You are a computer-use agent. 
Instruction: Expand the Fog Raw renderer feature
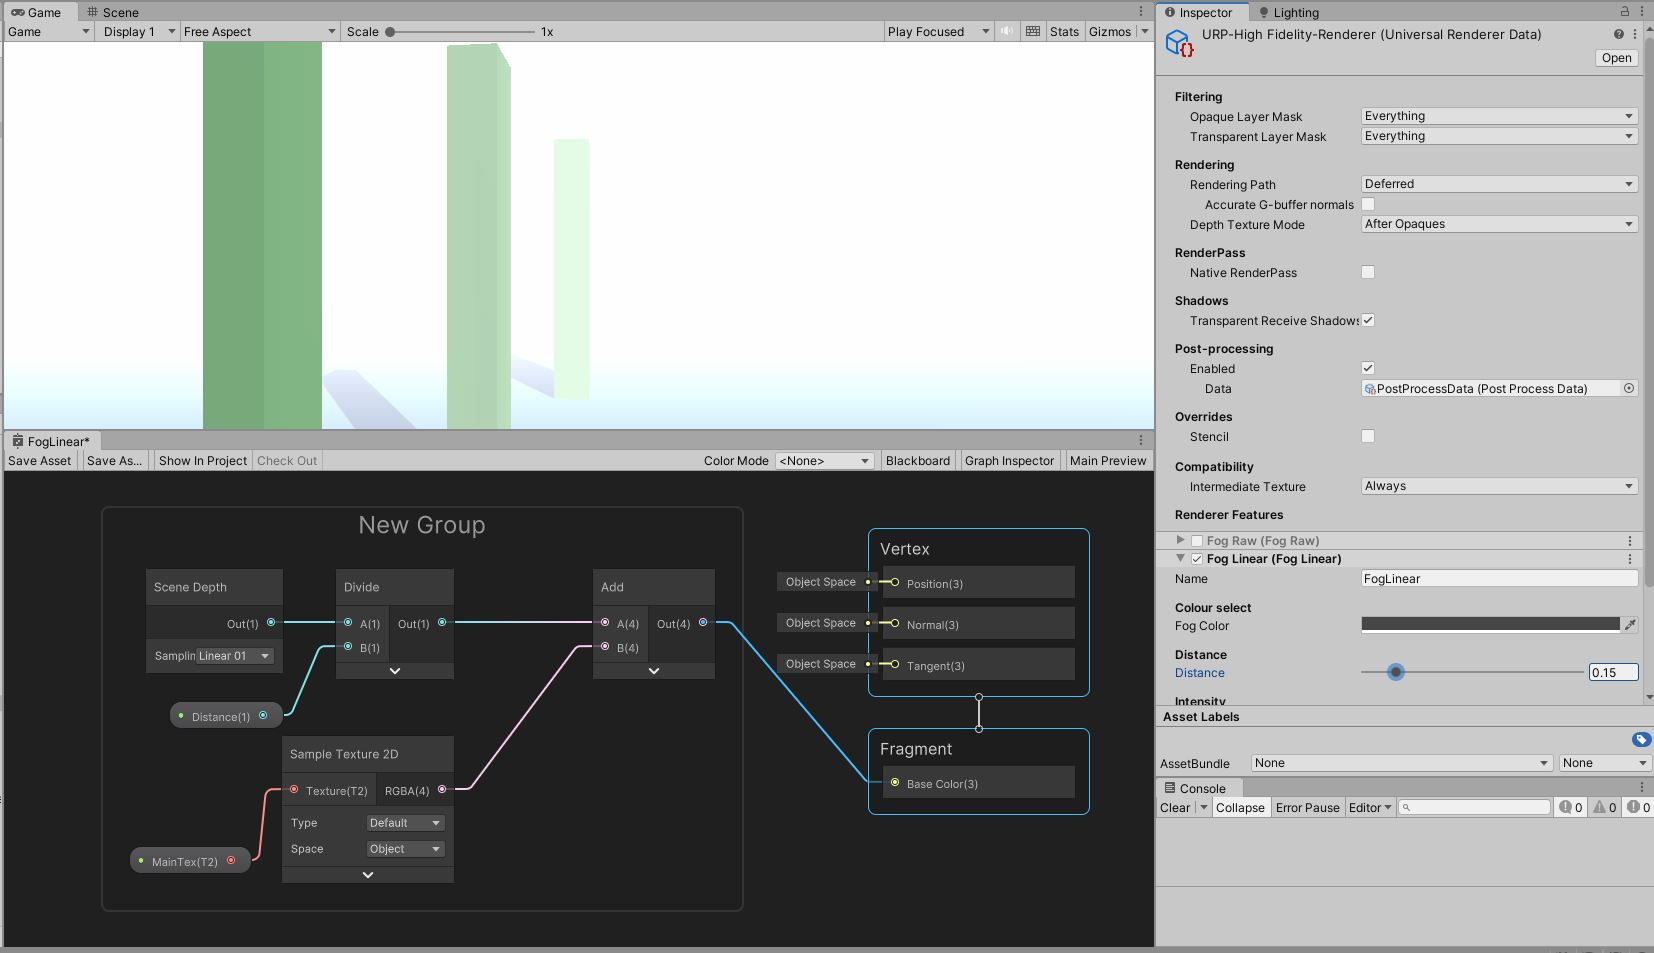pyautogui.click(x=1180, y=539)
